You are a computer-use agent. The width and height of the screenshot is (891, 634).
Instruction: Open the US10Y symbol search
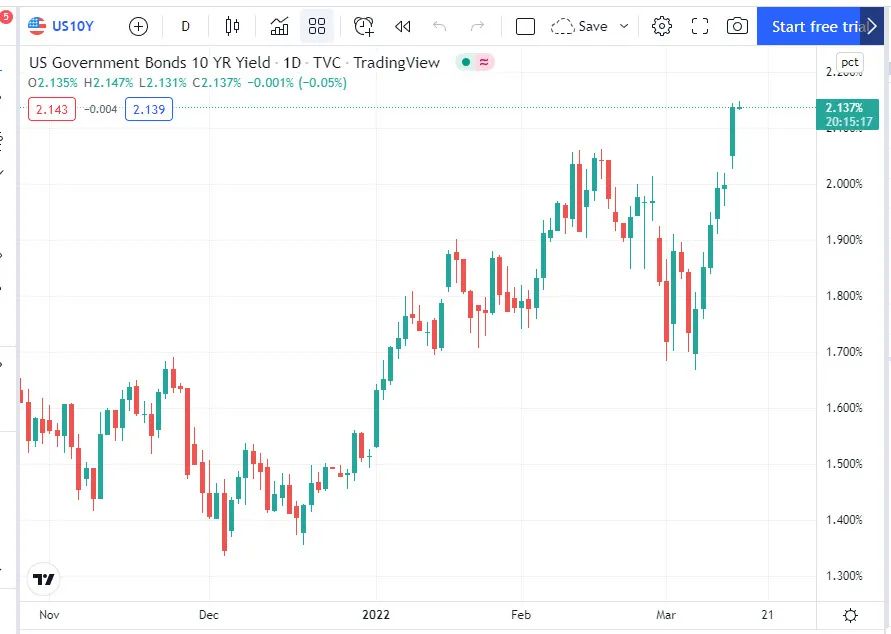(62, 26)
